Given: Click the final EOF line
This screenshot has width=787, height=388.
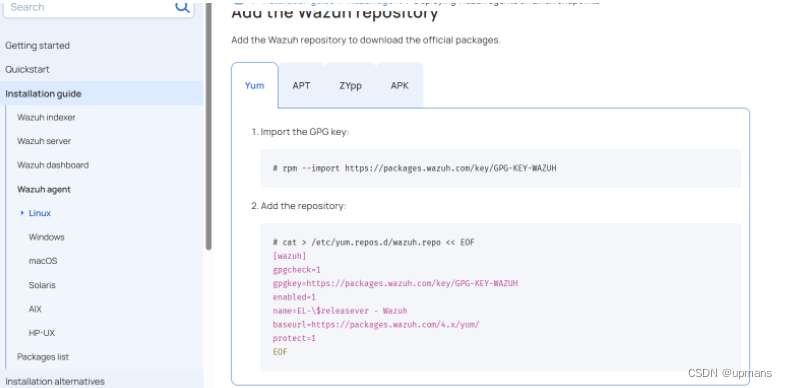Looking at the screenshot, I should click(x=280, y=352).
